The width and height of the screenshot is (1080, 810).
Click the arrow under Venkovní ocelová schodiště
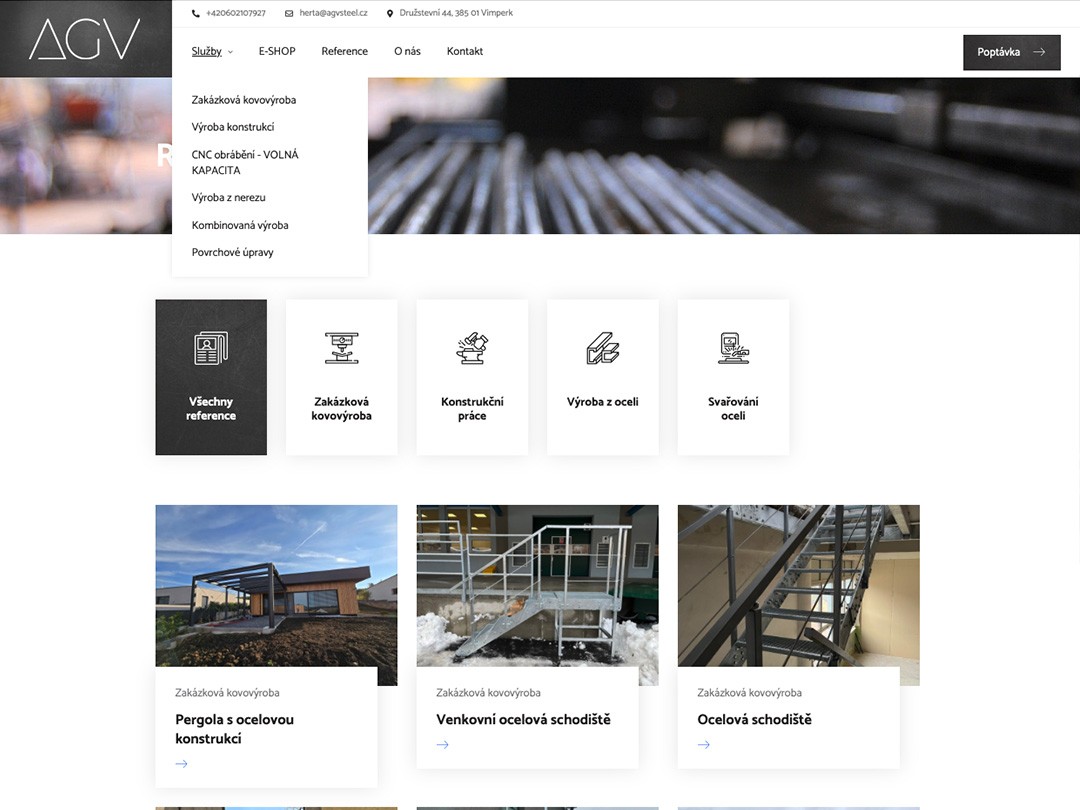[x=442, y=745]
